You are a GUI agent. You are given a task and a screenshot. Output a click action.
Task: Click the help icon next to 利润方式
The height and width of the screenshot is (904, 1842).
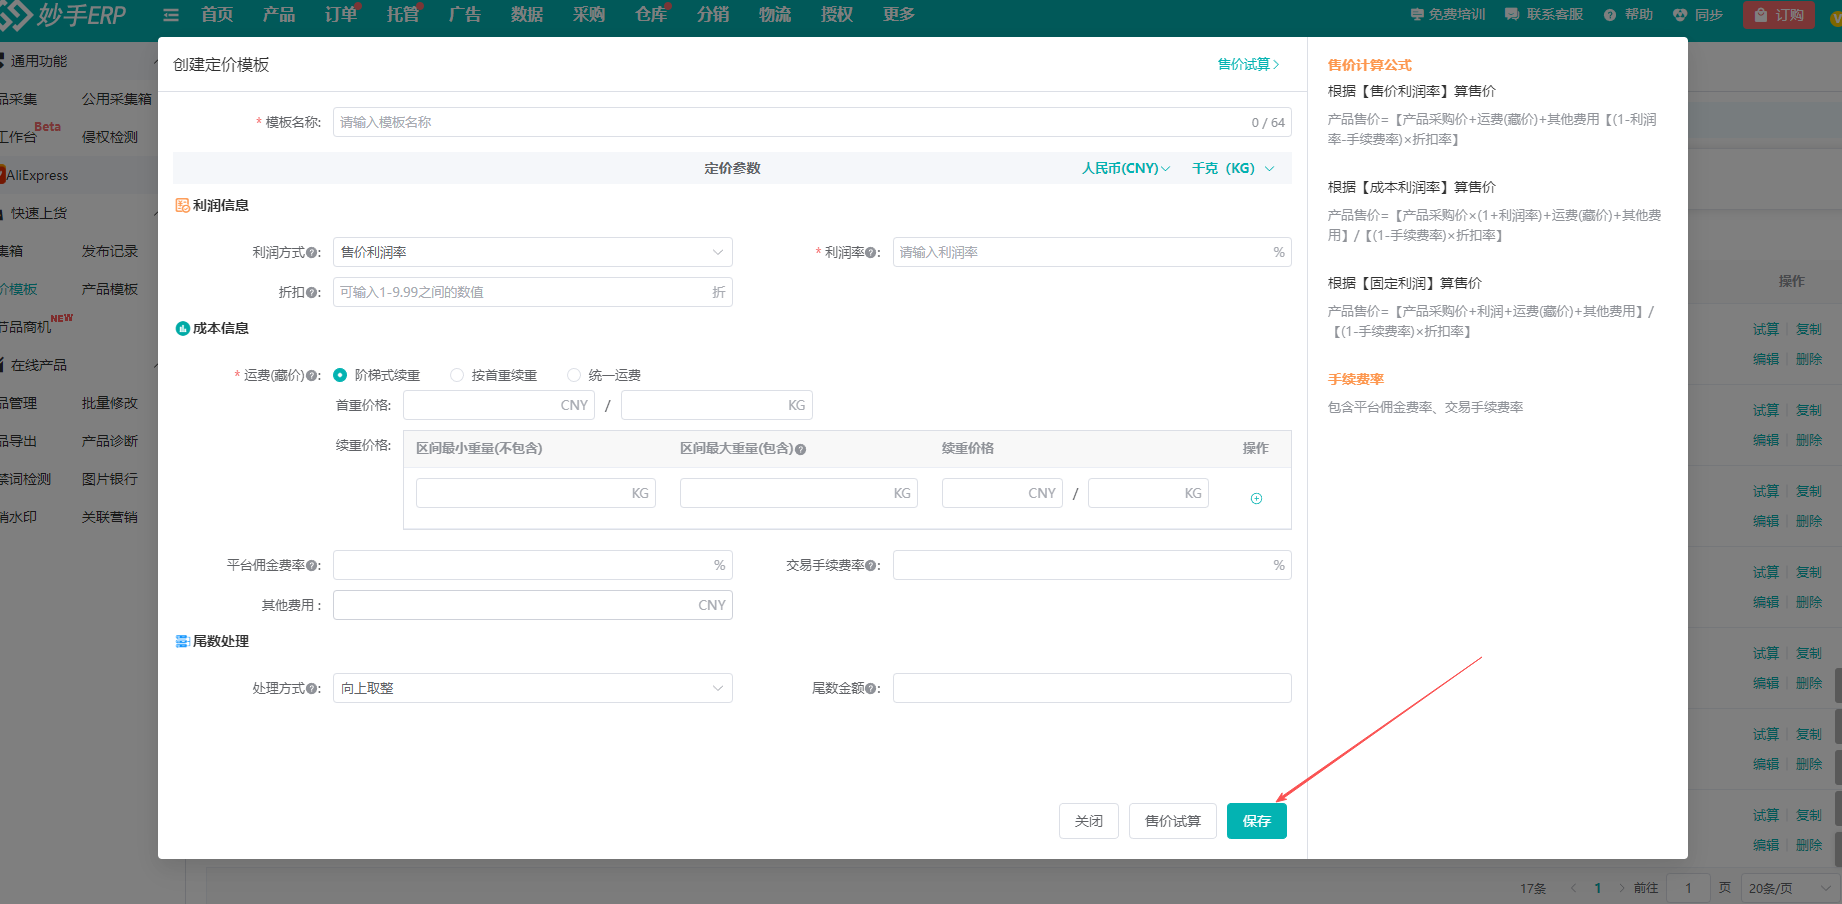point(313,253)
